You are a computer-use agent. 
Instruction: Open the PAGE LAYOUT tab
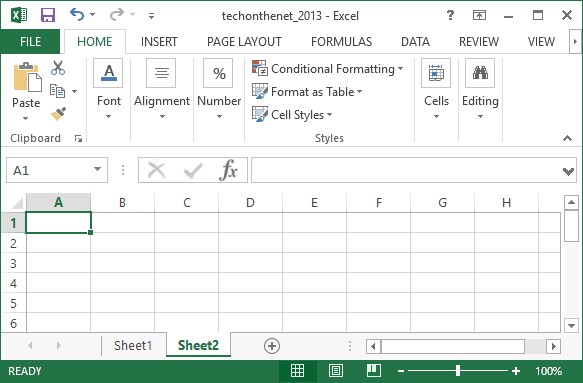click(244, 42)
